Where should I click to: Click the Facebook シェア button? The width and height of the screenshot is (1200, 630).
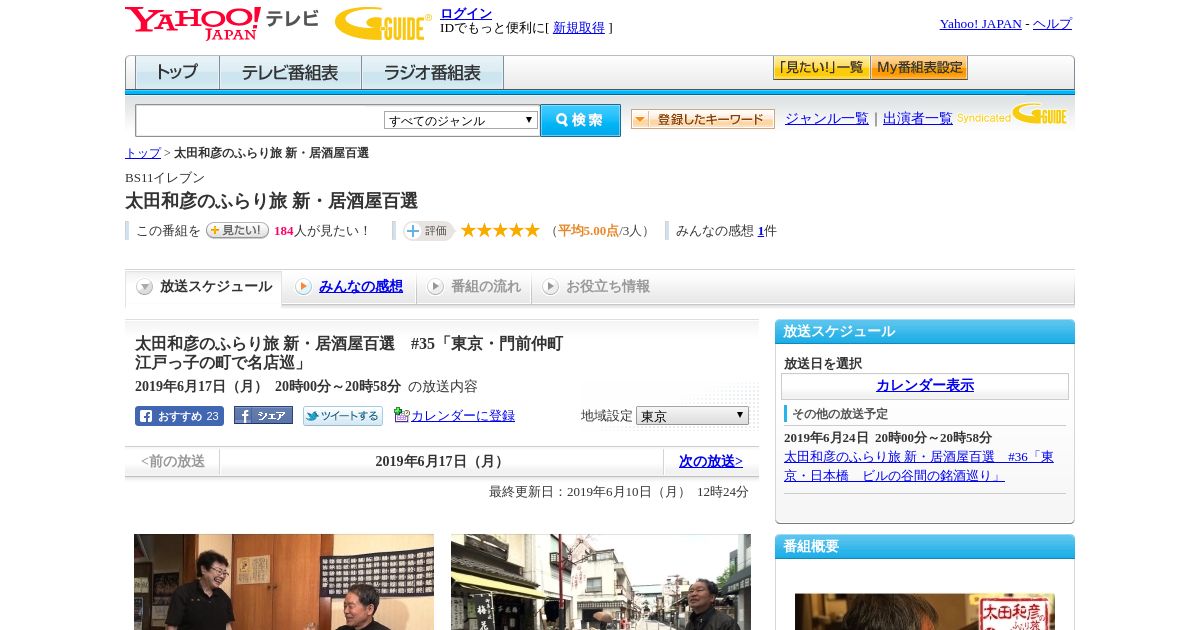pos(263,415)
